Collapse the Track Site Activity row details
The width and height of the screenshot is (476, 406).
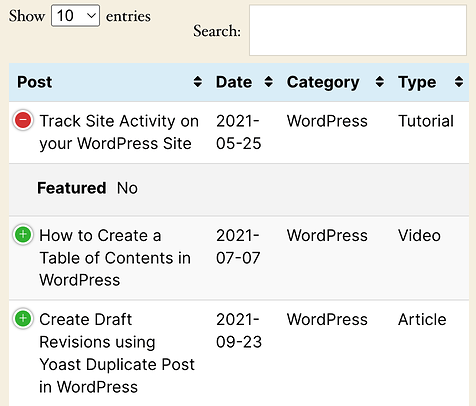pyautogui.click(x=23, y=120)
